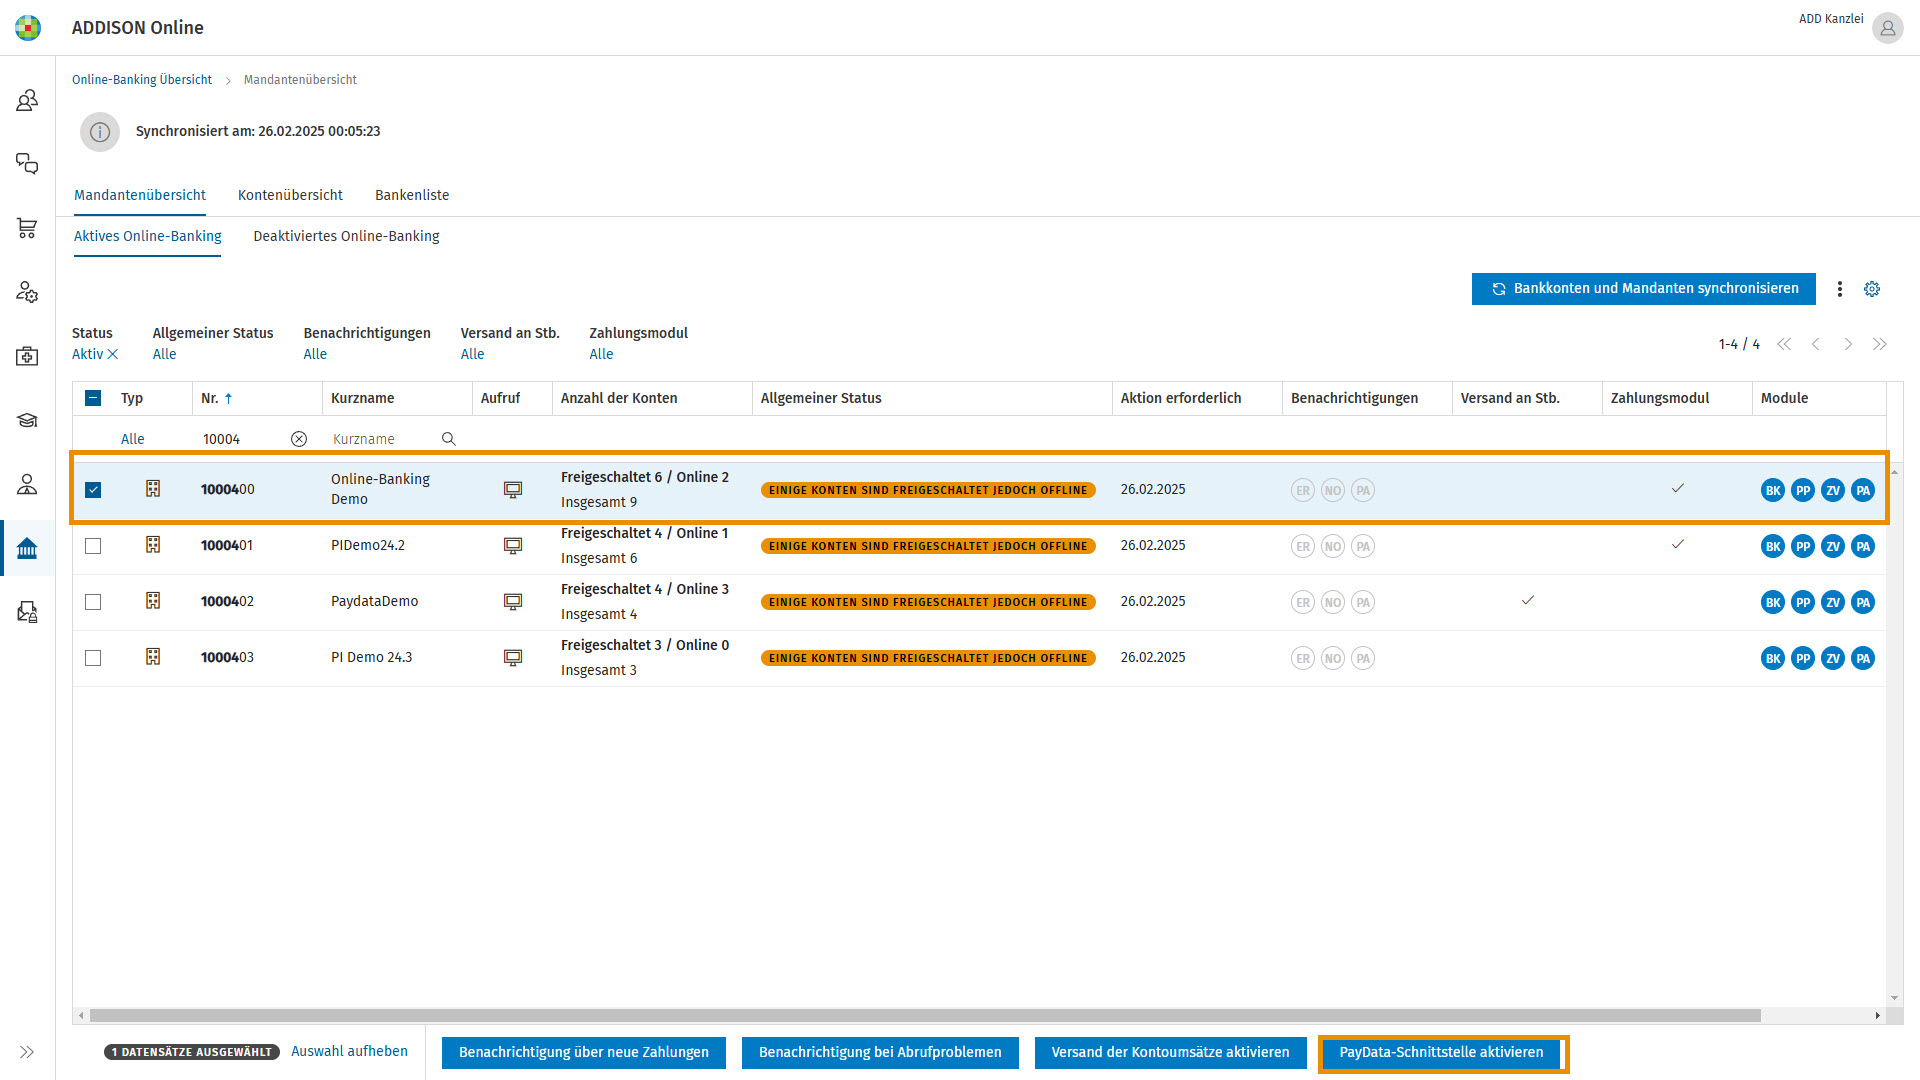The height and width of the screenshot is (1080, 1920).
Task: Click the horizontal scrollbar of the table
Action: (x=925, y=1016)
